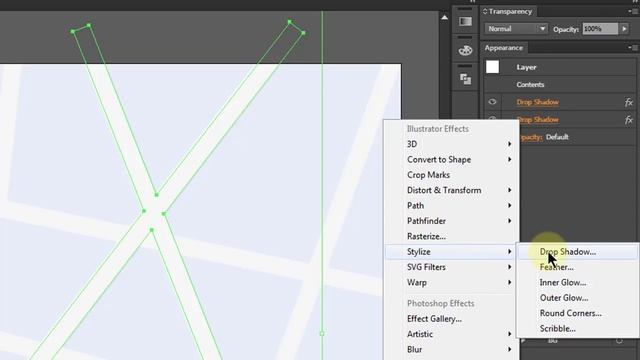Click the Layer thumbnail swatch in Appearance
The image size is (640, 360).
[492, 67]
